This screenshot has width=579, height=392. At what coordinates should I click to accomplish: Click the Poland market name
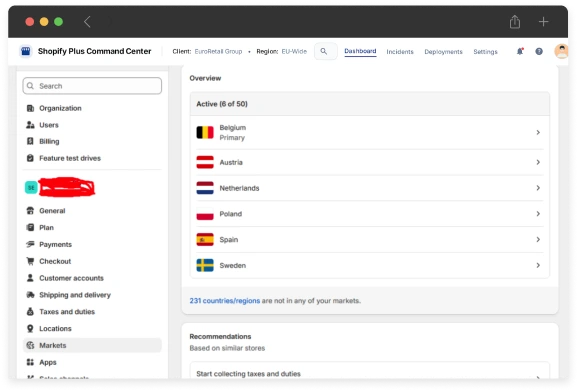230,214
